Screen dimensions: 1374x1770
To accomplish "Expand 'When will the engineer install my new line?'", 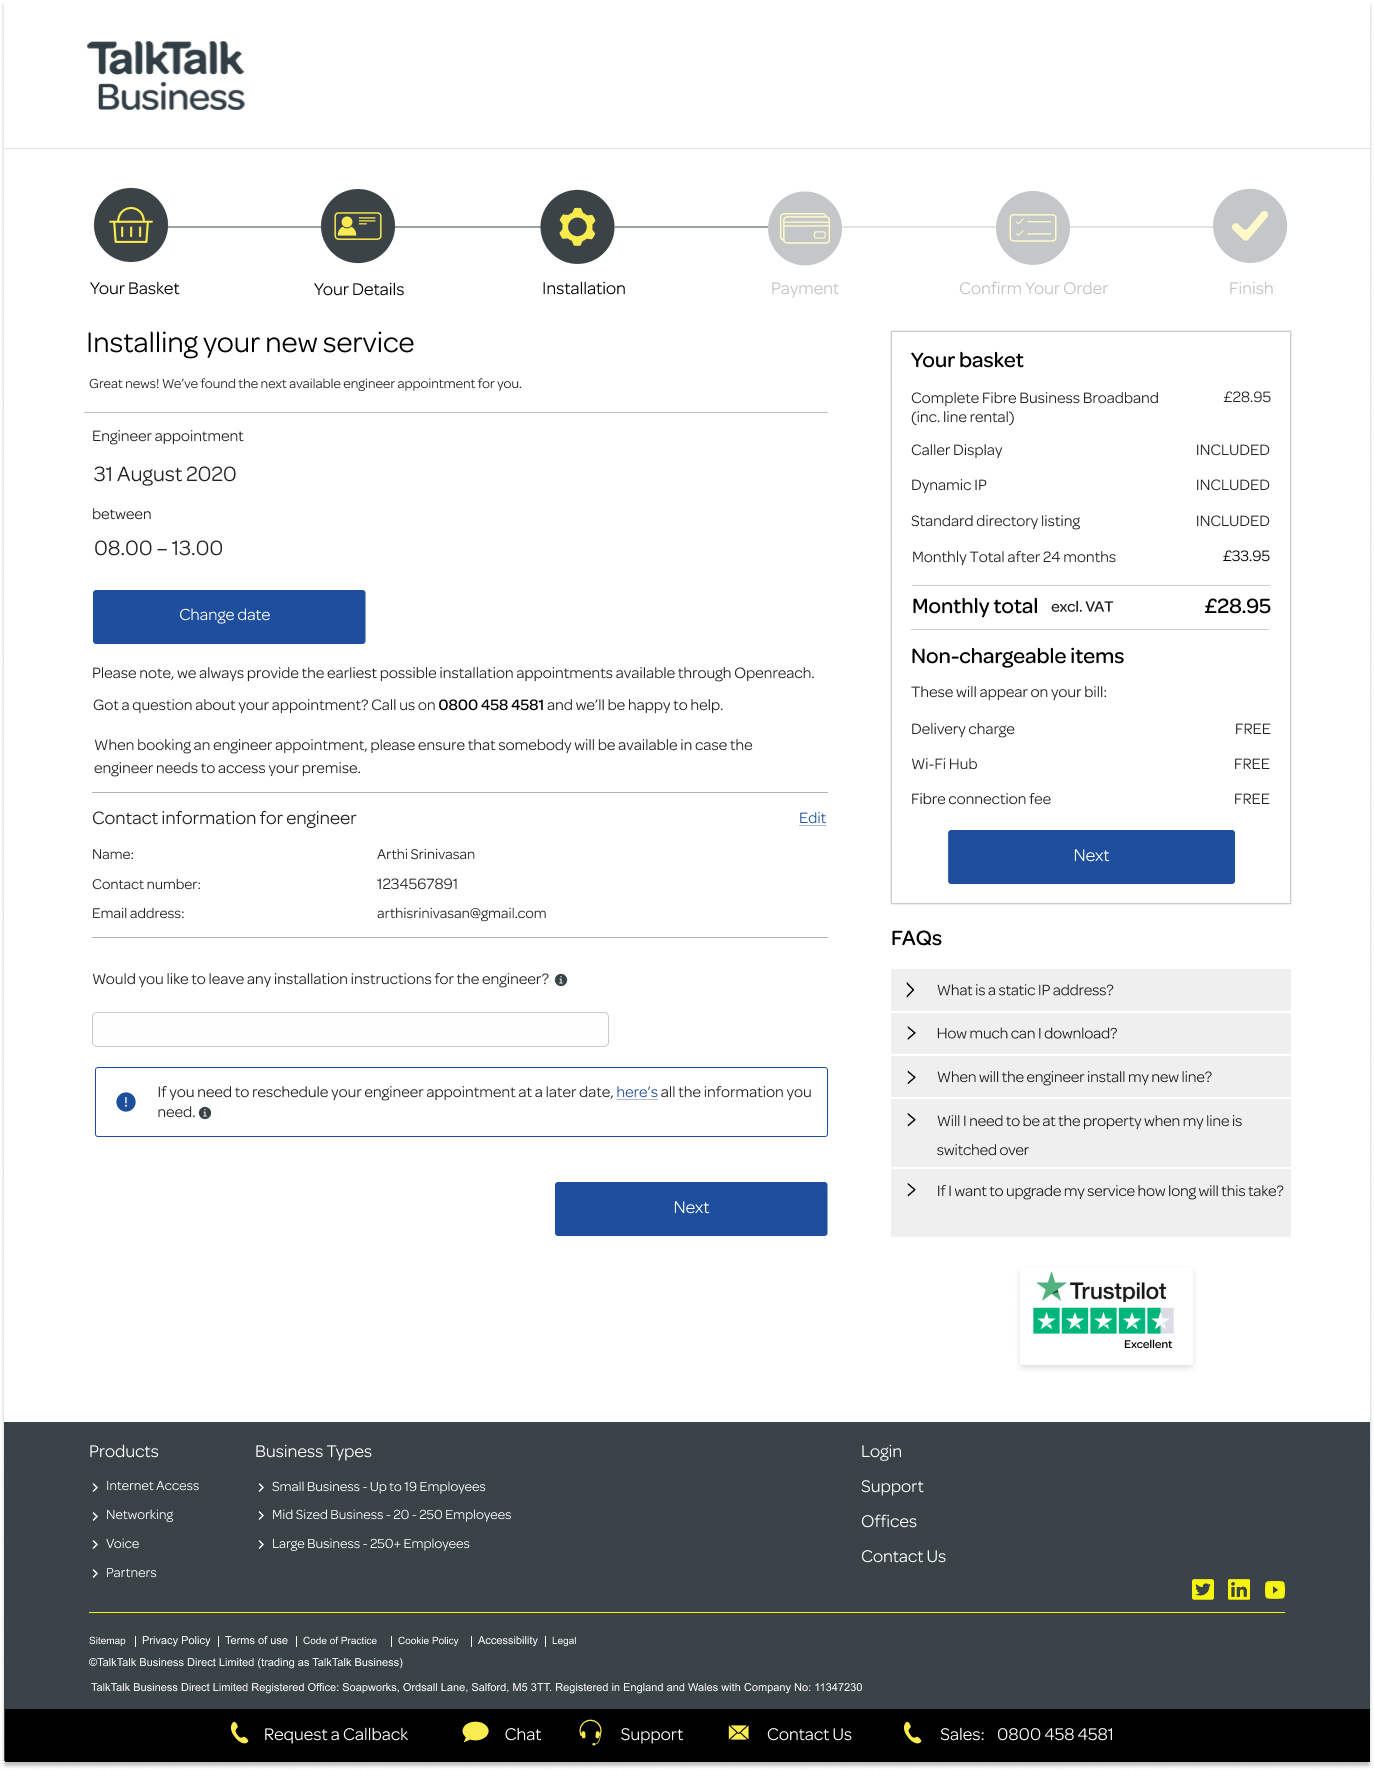I will (x=1073, y=1077).
